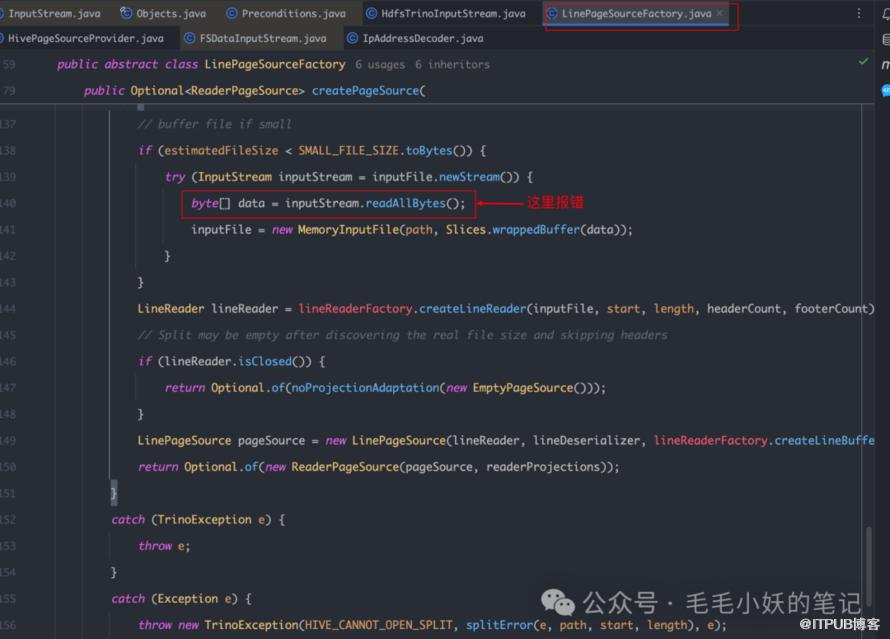Open the editor tabs options menu
The height and width of the screenshot is (639, 890).
(858, 14)
